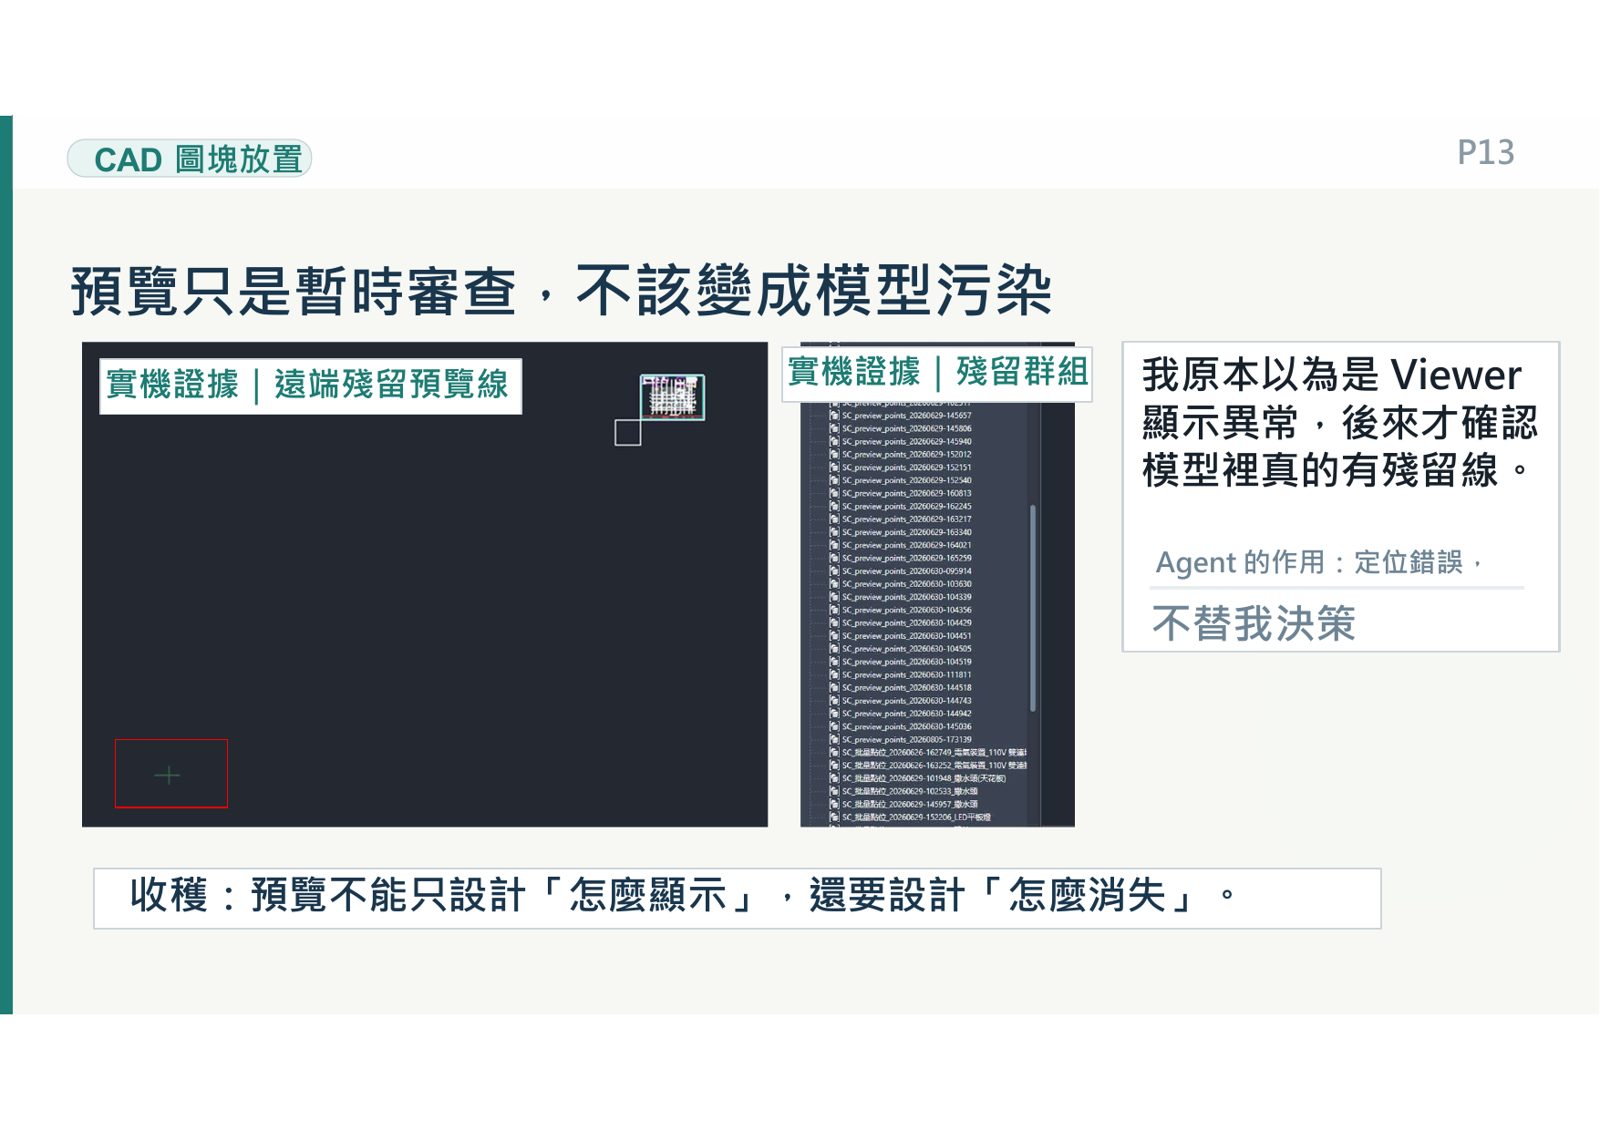The height and width of the screenshot is (1131, 1600).
Task: Select SC_批量點位_20260629-102533_撒水頭 group
Action: point(910,792)
